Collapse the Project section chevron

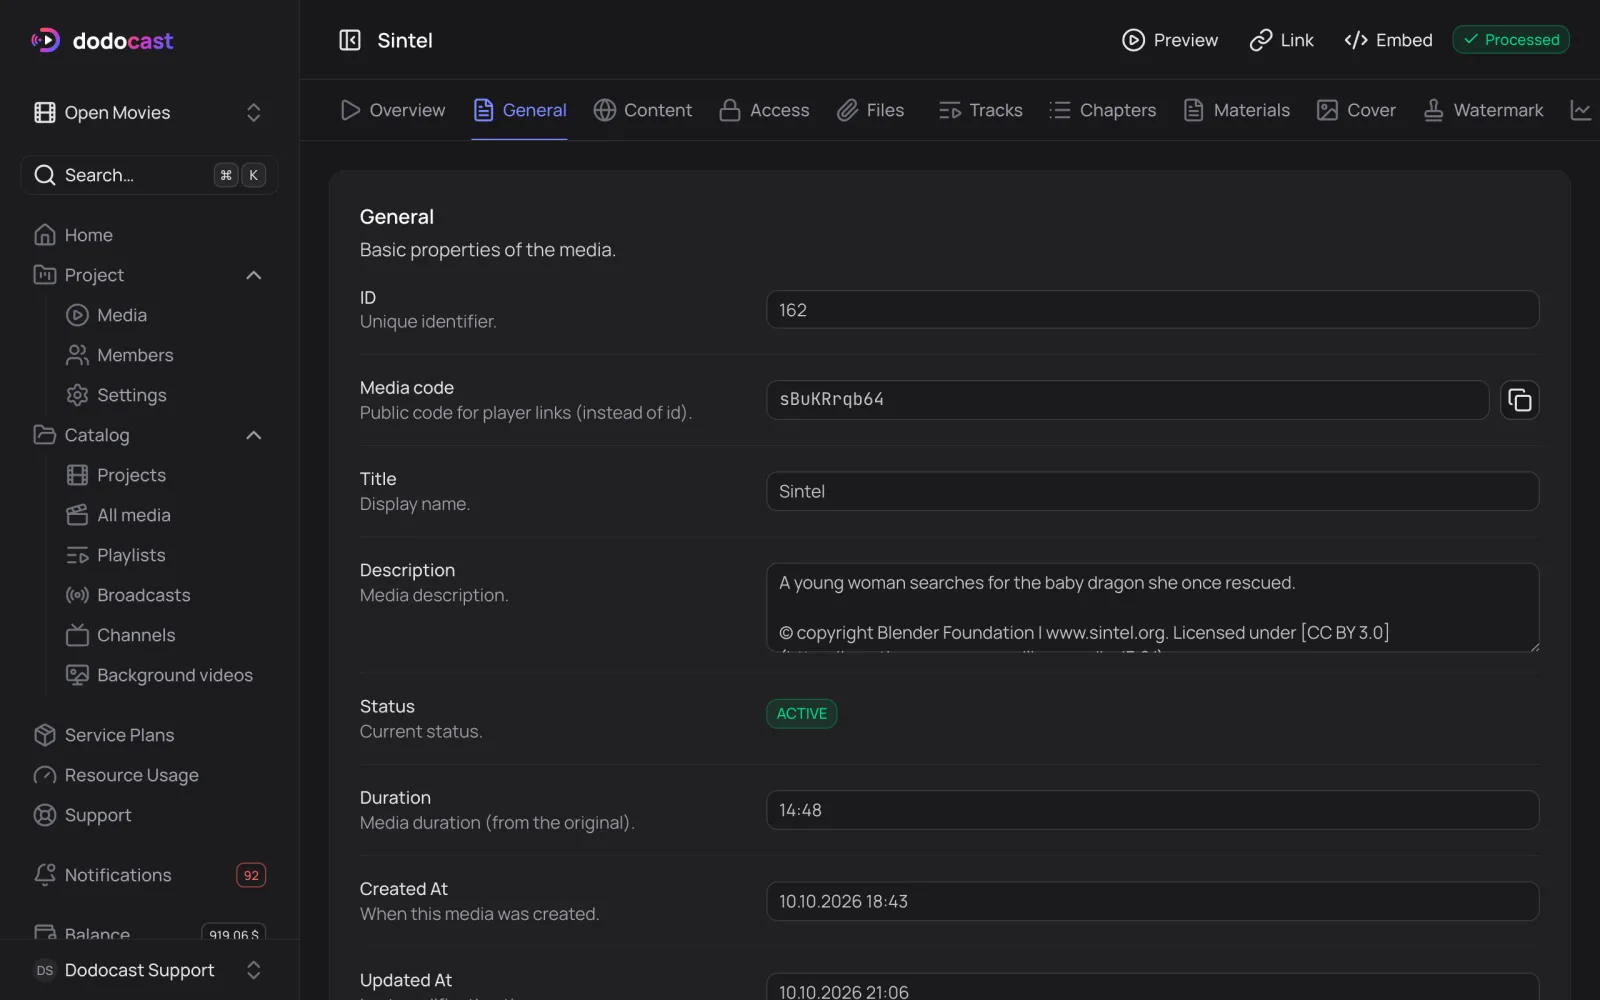pyautogui.click(x=254, y=275)
